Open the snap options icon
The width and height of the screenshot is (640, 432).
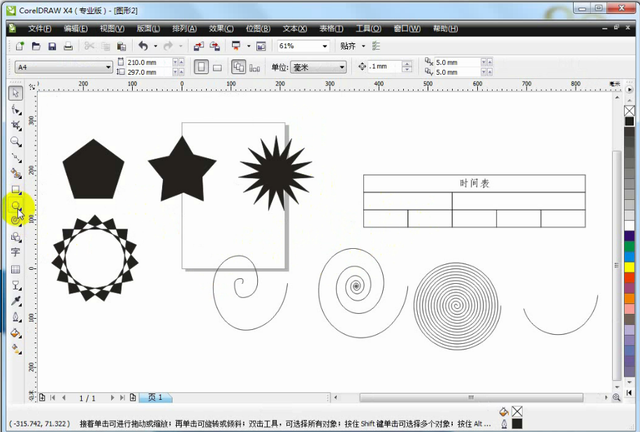click(x=376, y=46)
